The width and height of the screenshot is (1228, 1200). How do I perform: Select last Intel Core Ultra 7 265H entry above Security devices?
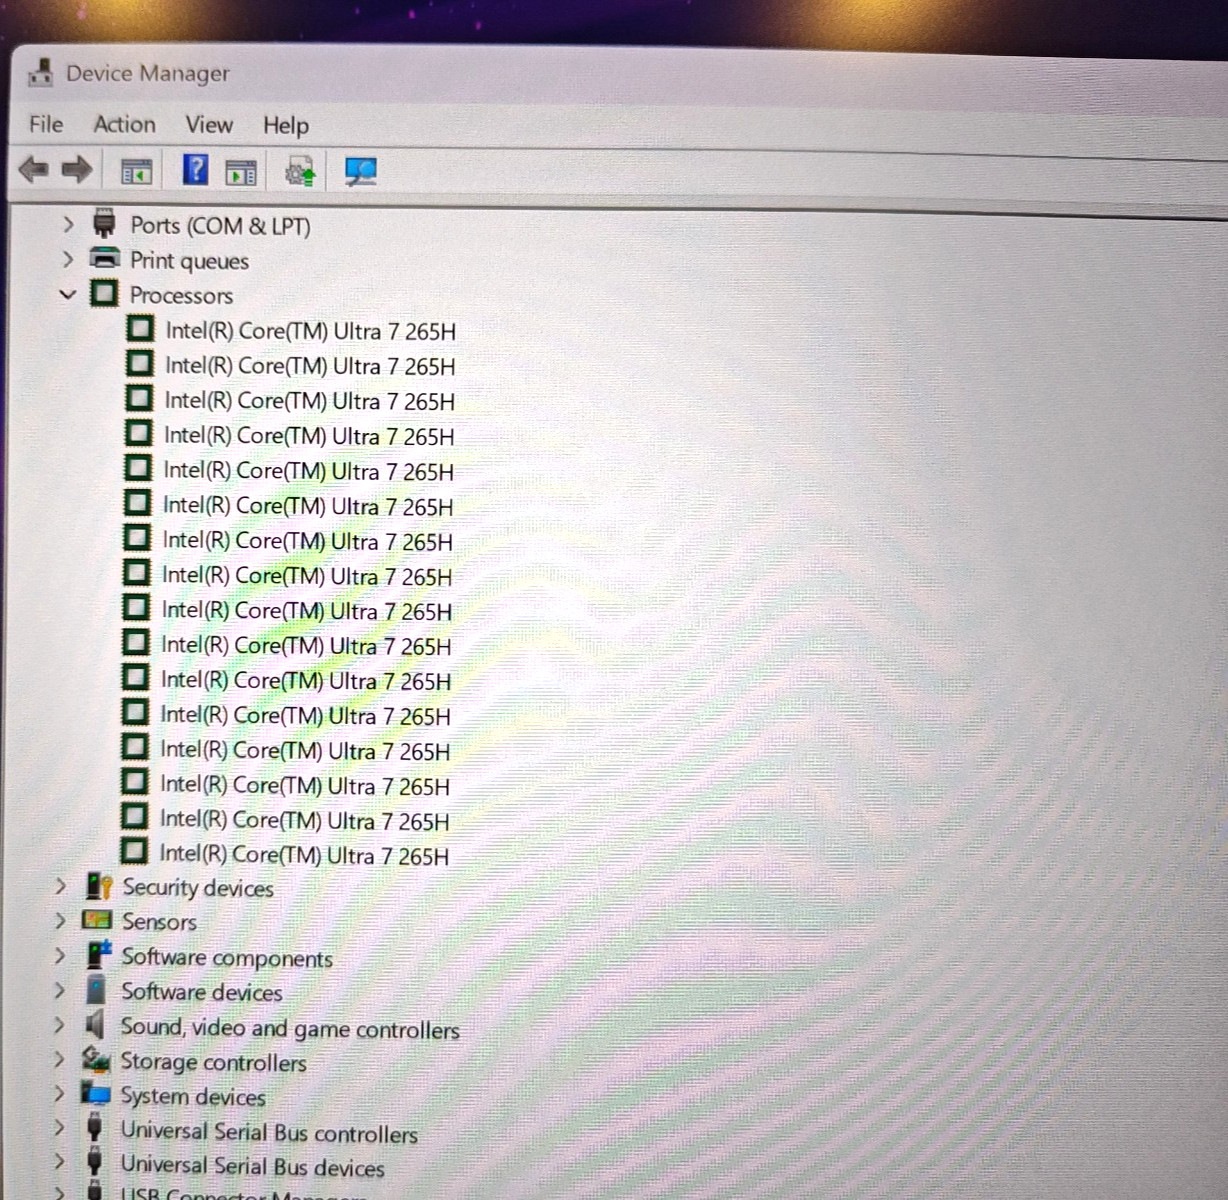tap(304, 855)
